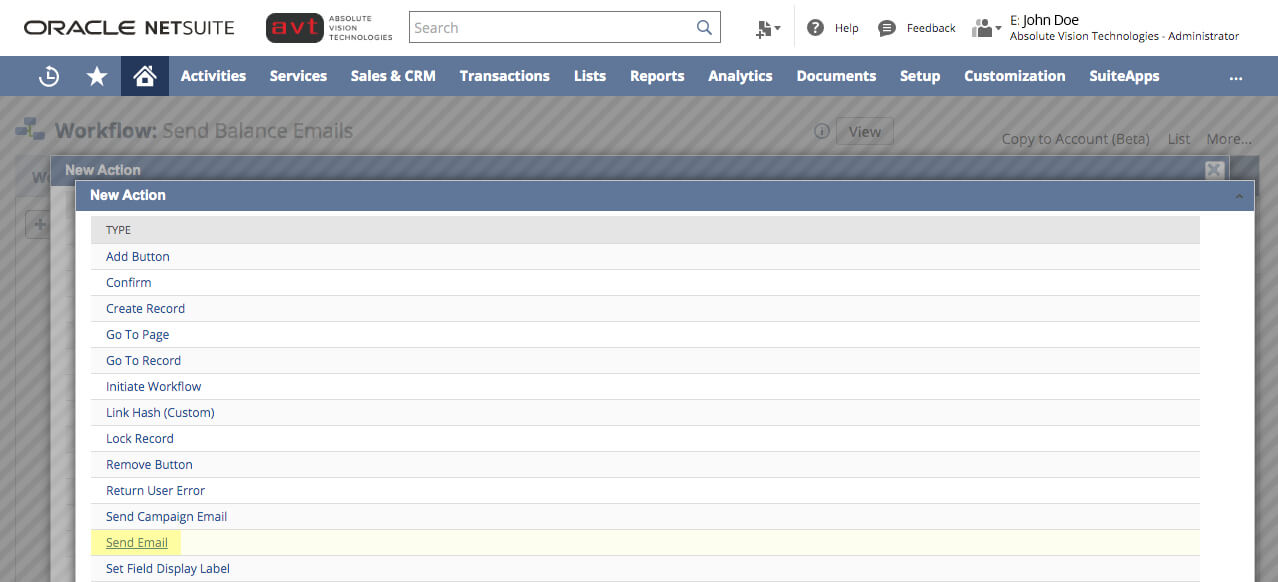Open the Reports menu
1278x582 pixels.
(656, 76)
